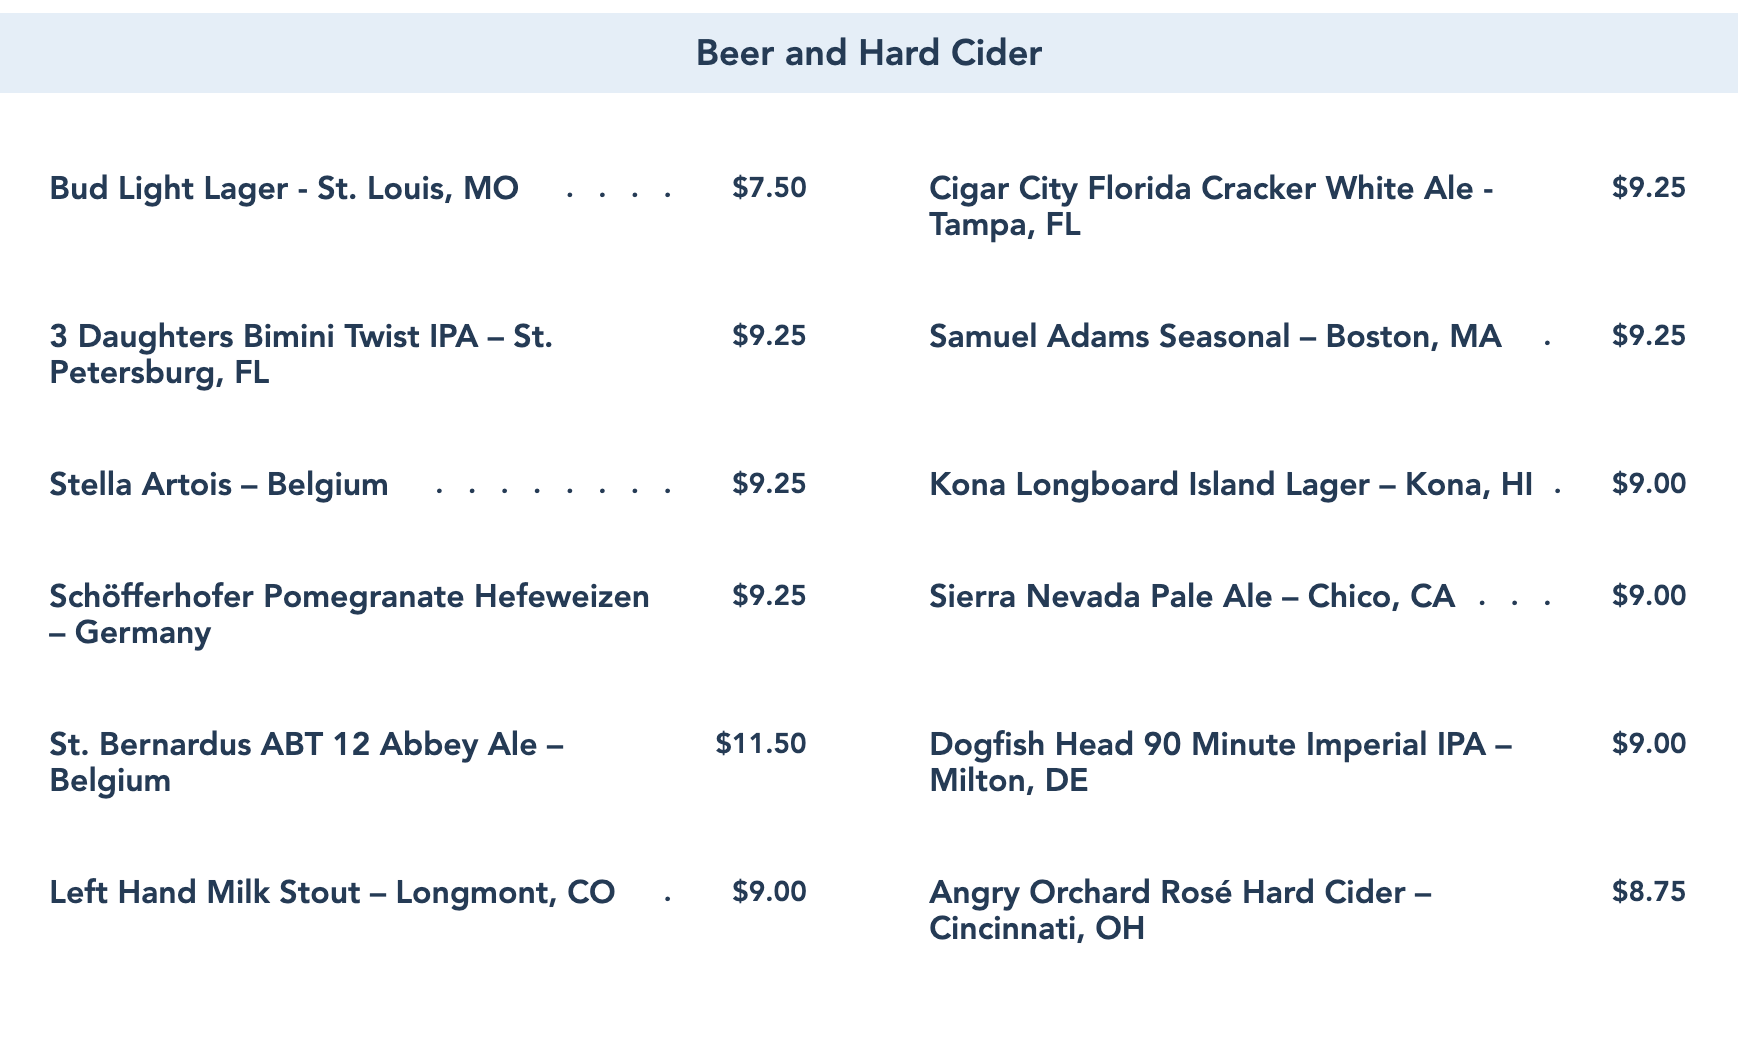Select Samuel Adams Seasonal – Boston item
Screen dimensions: 1738x1058
(1215, 336)
